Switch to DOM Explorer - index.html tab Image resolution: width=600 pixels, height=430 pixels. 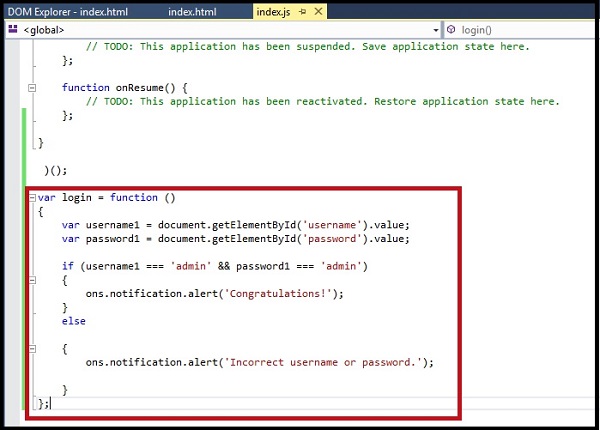pos(68,12)
